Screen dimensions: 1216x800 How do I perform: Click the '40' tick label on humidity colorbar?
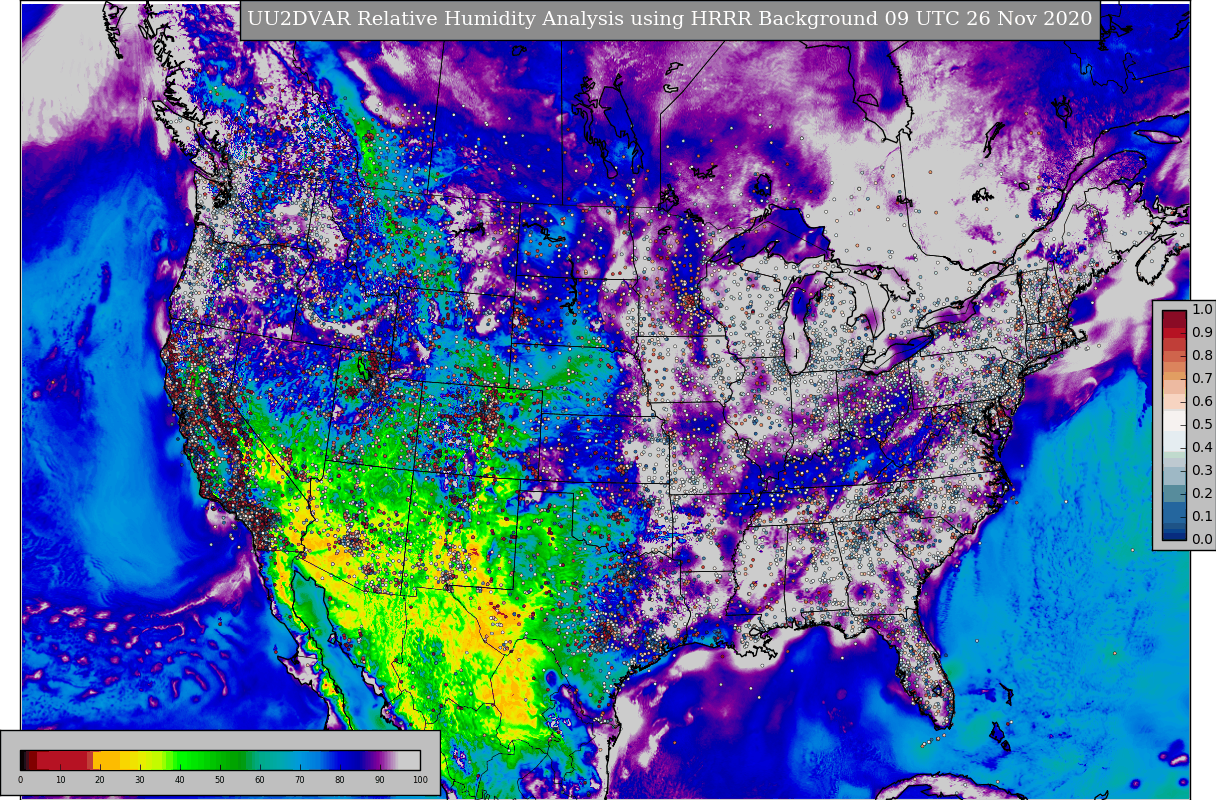point(180,780)
